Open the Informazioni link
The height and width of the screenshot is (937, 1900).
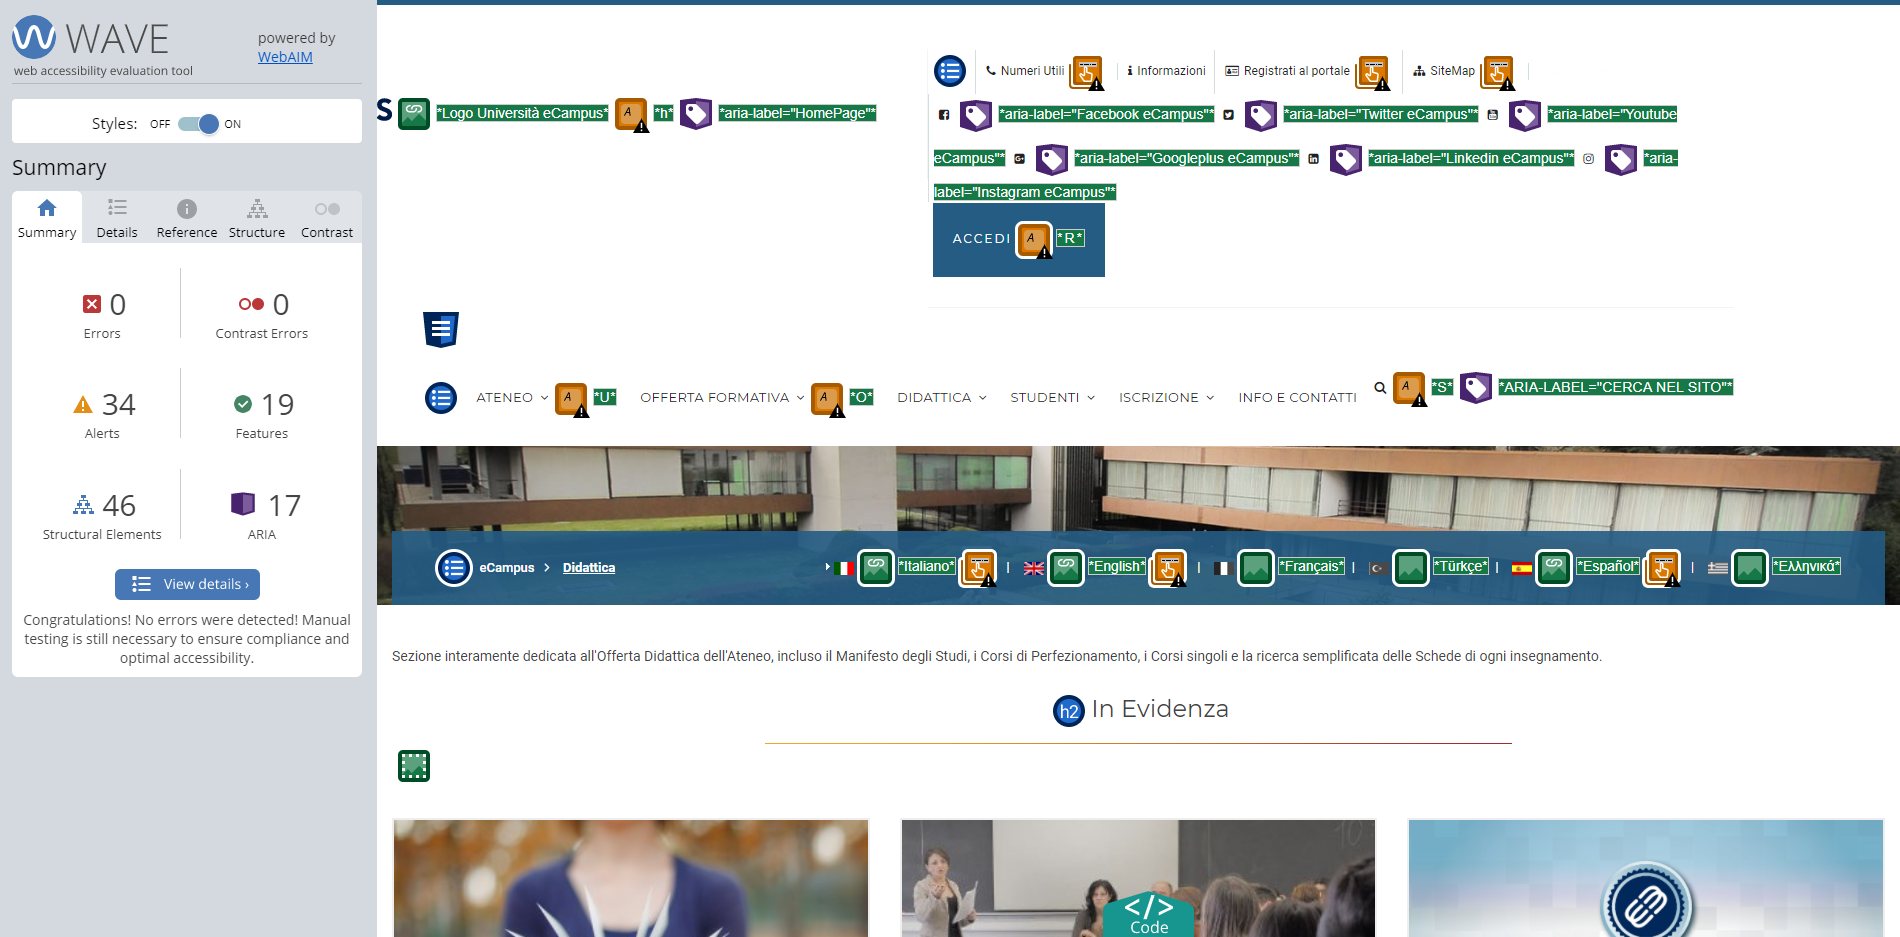(x=1166, y=71)
